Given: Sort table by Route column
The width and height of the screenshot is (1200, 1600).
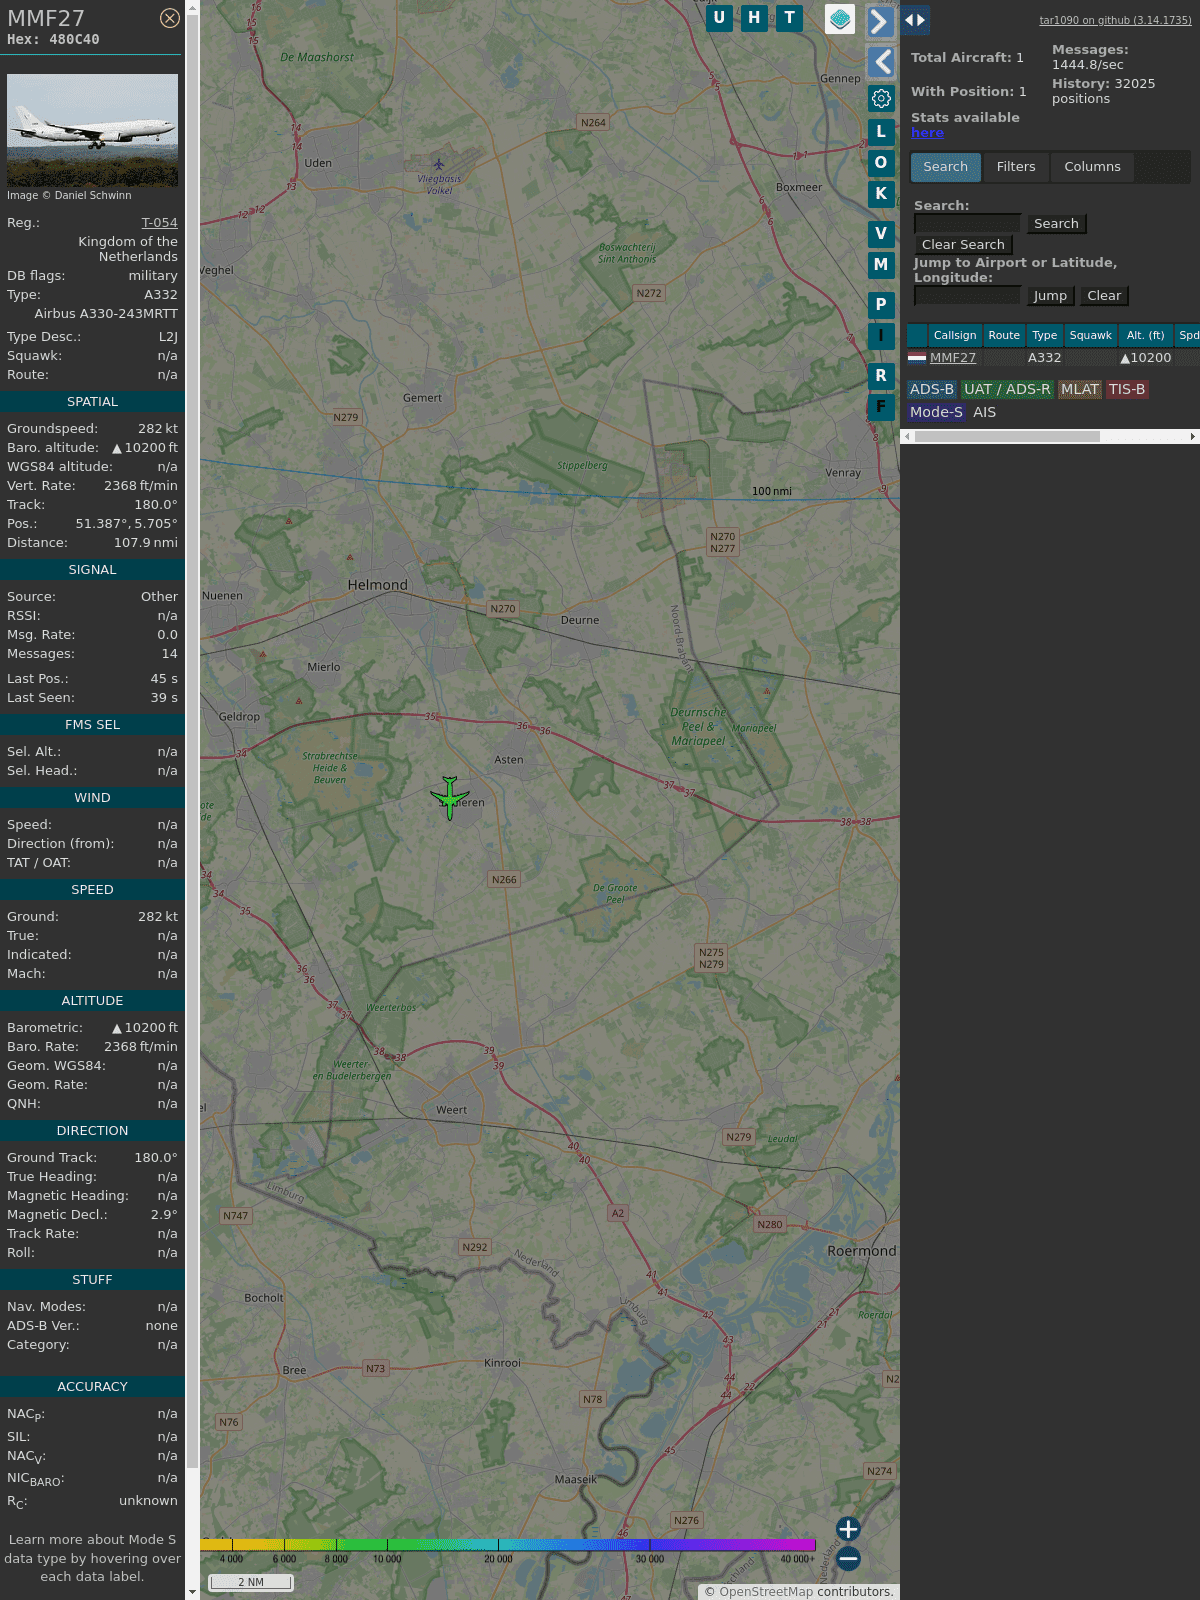Looking at the screenshot, I should pyautogui.click(x=1004, y=336).
